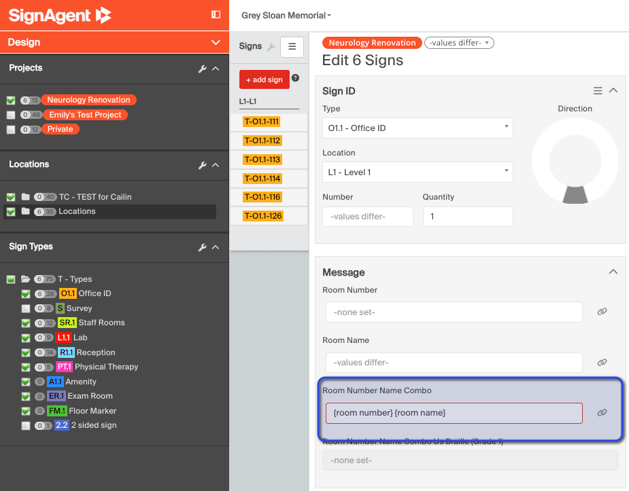Open the Type dropdown showing O1.1 - Office ID
The width and height of the screenshot is (629, 491).
coord(418,128)
